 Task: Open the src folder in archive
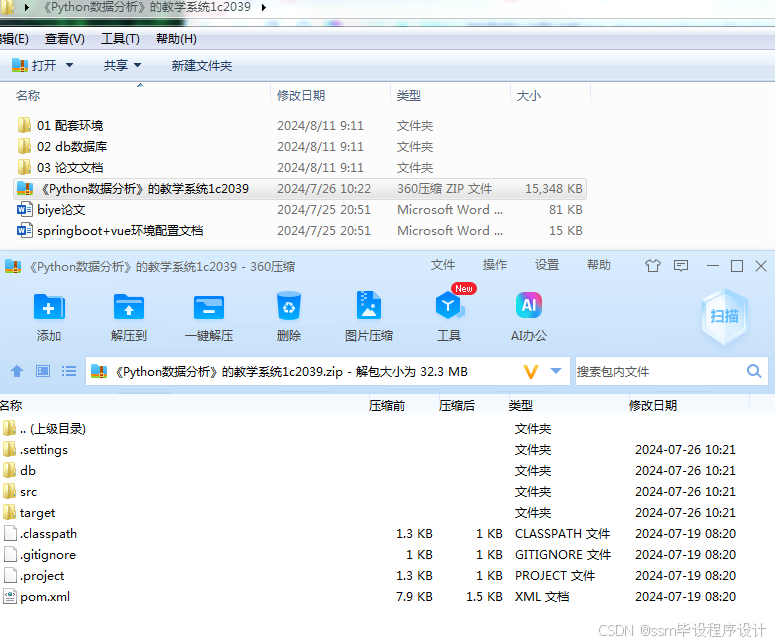coord(20,492)
